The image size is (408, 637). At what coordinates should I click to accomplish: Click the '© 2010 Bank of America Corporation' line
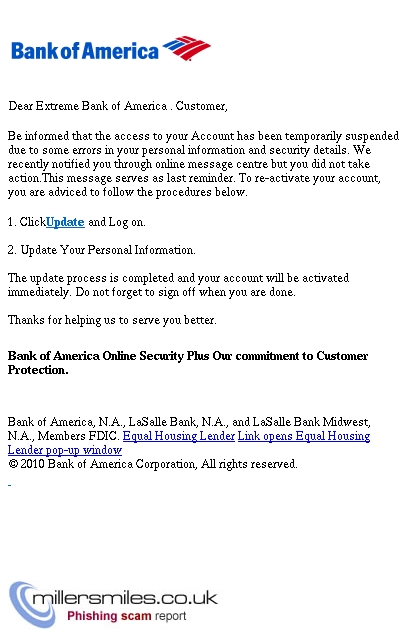click(x=153, y=464)
